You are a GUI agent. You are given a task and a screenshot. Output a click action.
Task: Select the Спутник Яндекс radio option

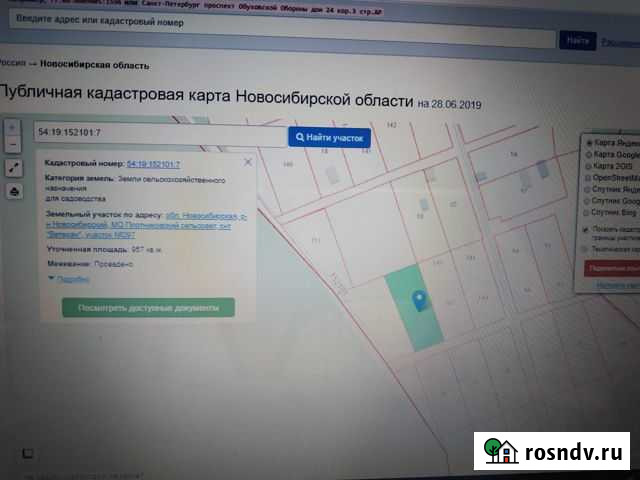pos(587,189)
